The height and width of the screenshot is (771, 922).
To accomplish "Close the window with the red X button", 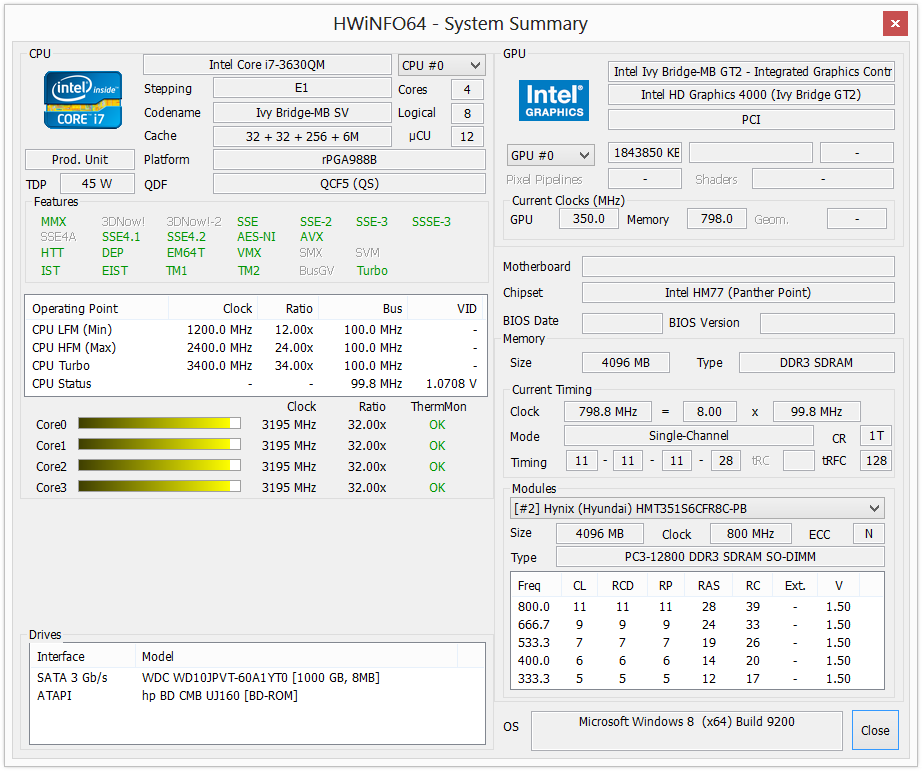I will (895, 24).
